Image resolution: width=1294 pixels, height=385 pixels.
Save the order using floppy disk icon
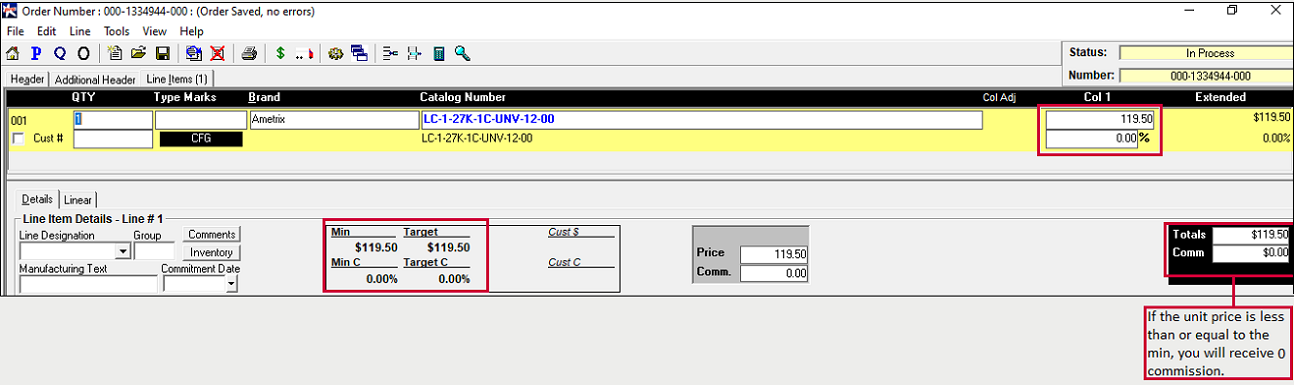pyautogui.click(x=162, y=53)
